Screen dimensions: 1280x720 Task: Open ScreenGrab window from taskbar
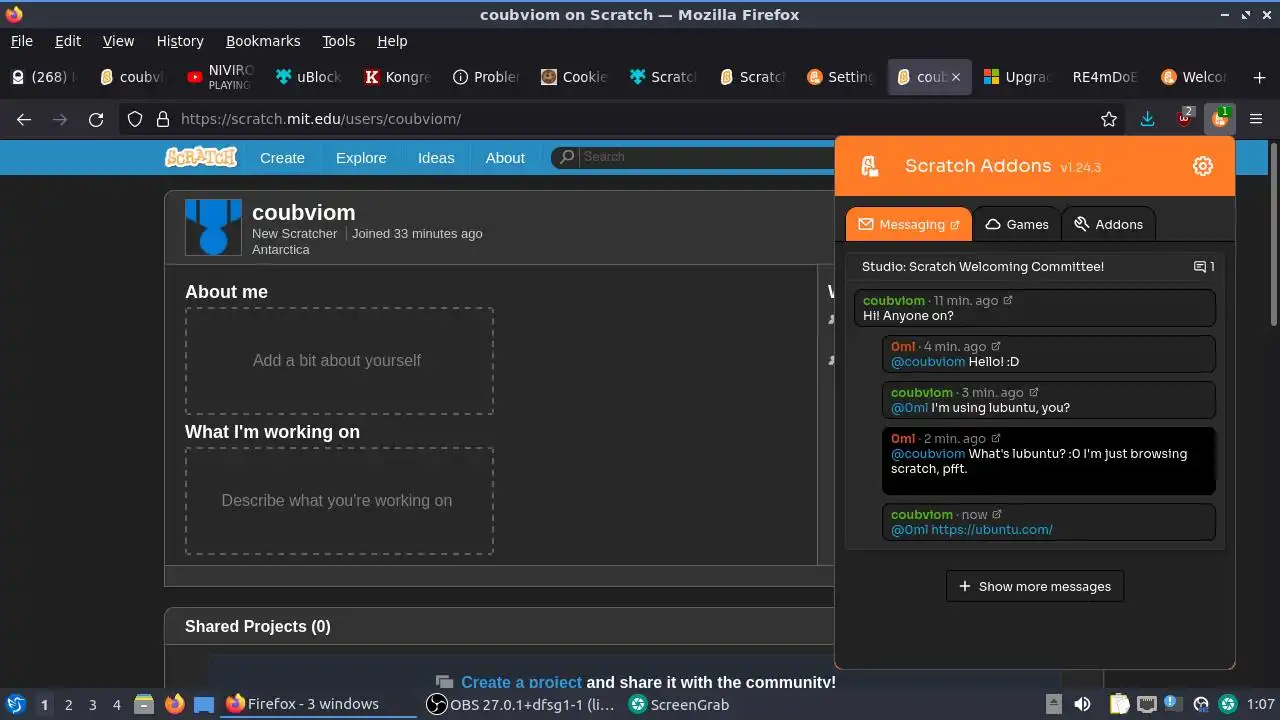679,704
